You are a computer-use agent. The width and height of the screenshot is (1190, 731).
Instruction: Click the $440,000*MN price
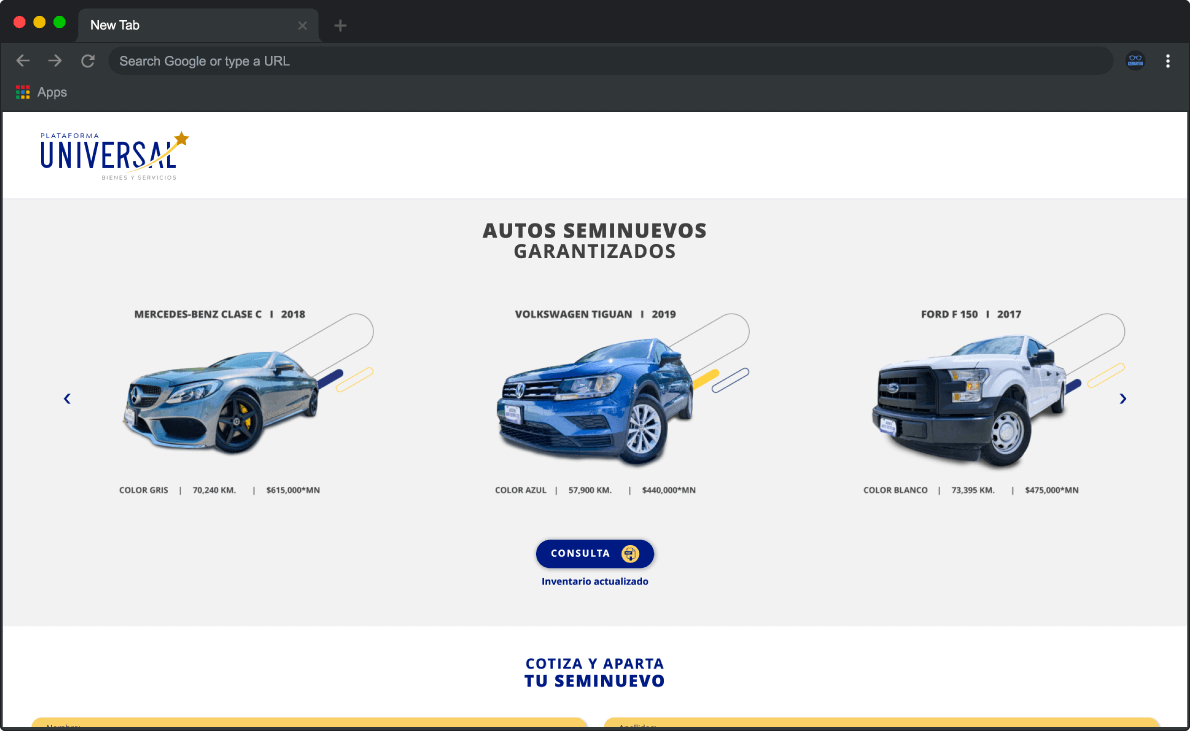pyautogui.click(x=669, y=490)
